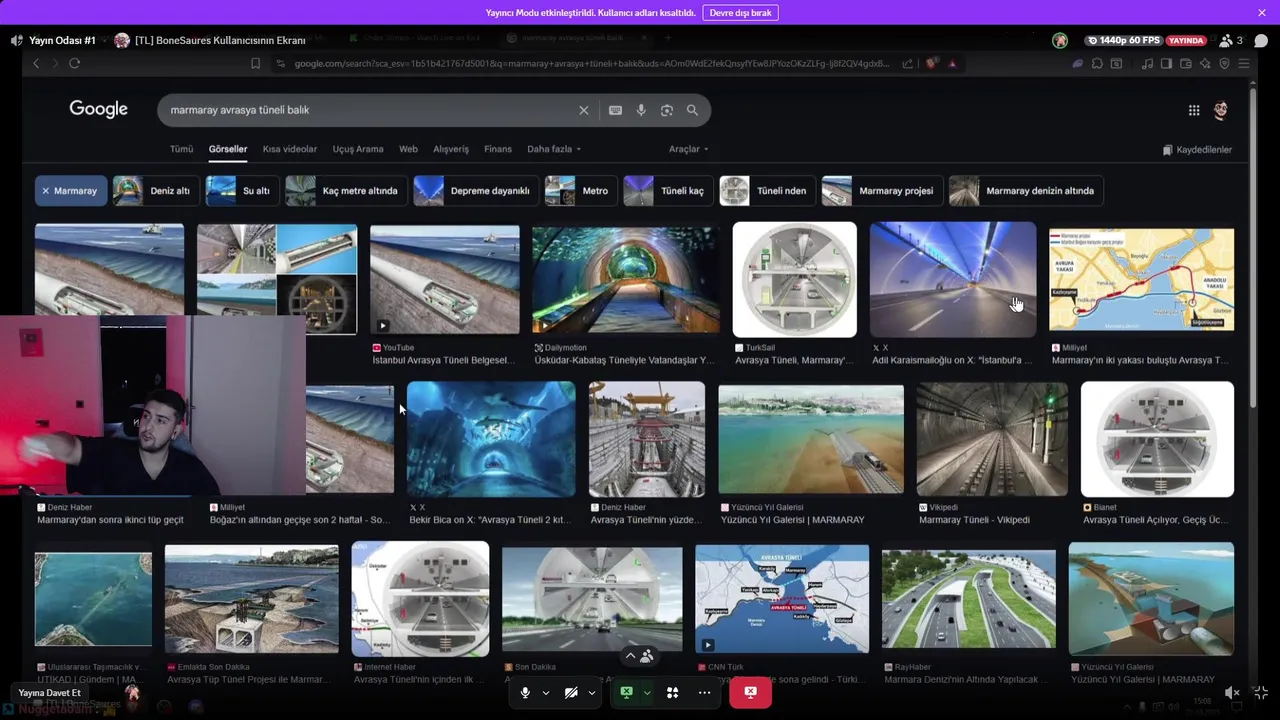This screenshot has width=1280, height=720.
Task: Unmute the stream volume speaker icon
Action: coord(1232,692)
